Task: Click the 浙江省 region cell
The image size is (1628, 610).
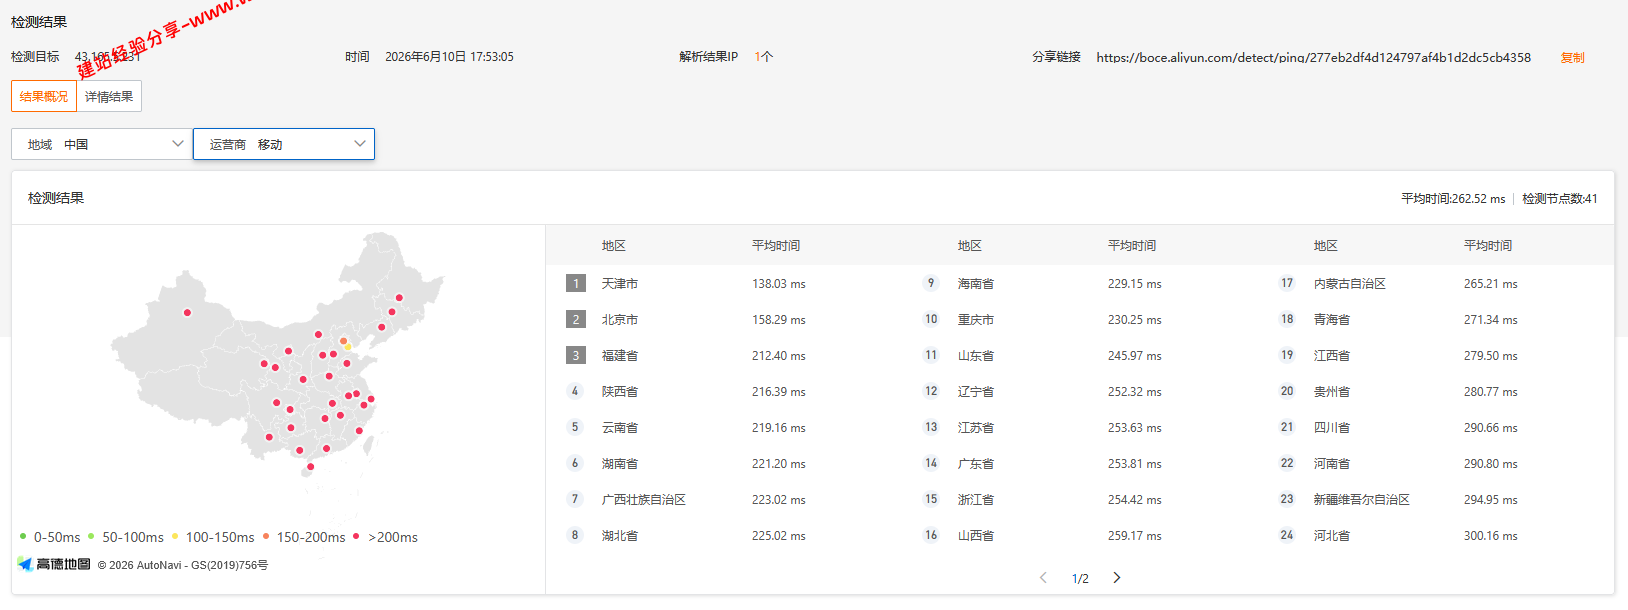Action: click(x=976, y=500)
